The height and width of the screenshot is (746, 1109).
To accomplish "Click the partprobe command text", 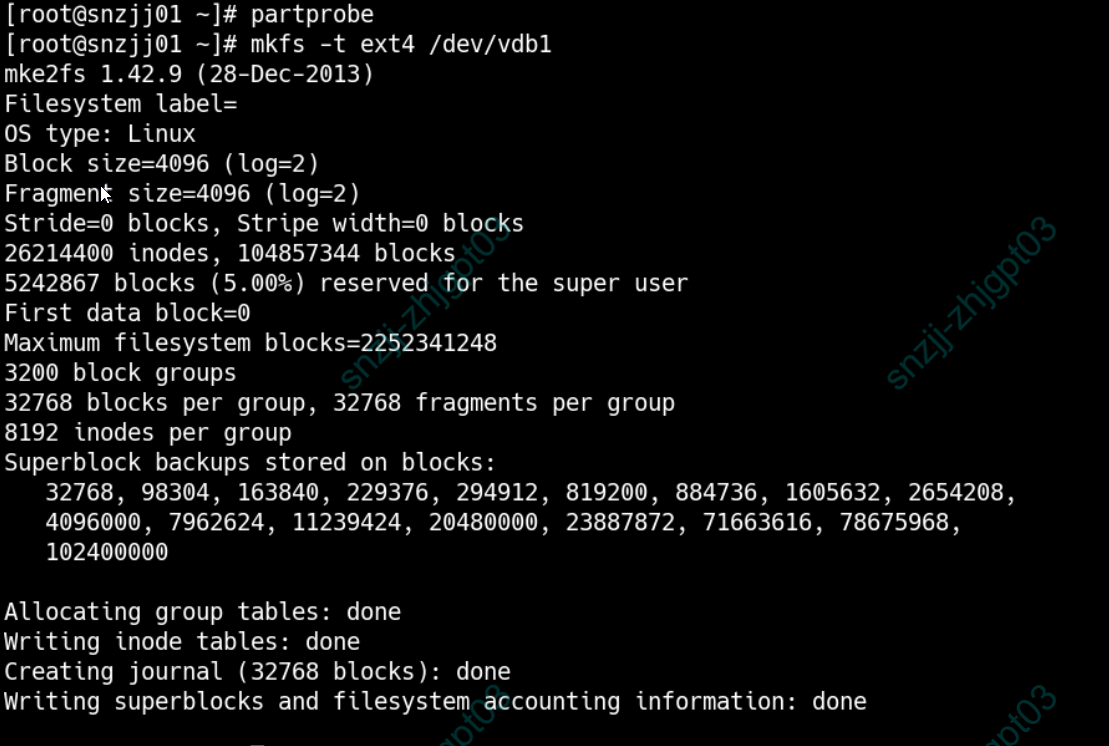I will 311,14.
